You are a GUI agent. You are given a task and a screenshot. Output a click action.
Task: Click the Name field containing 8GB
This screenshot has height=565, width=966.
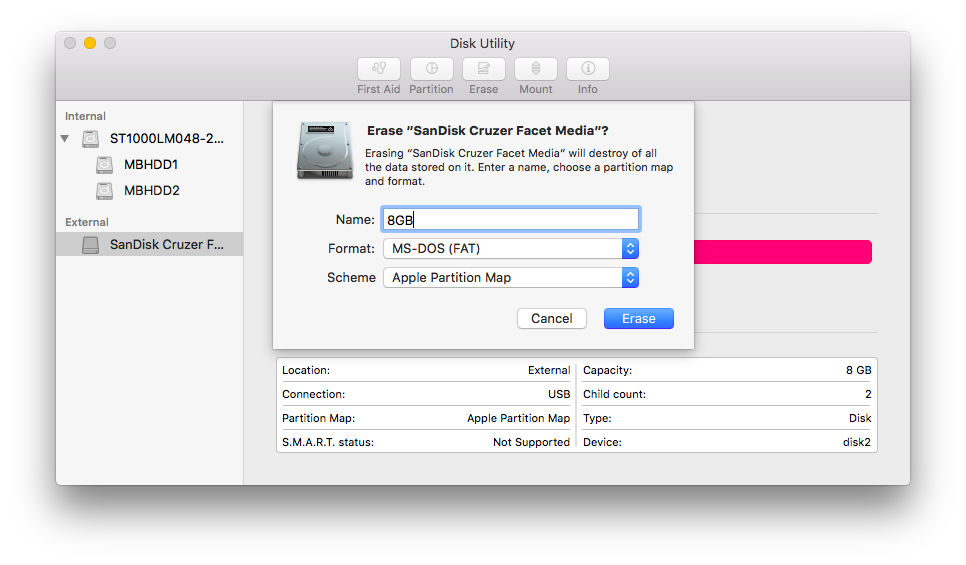[x=511, y=219]
